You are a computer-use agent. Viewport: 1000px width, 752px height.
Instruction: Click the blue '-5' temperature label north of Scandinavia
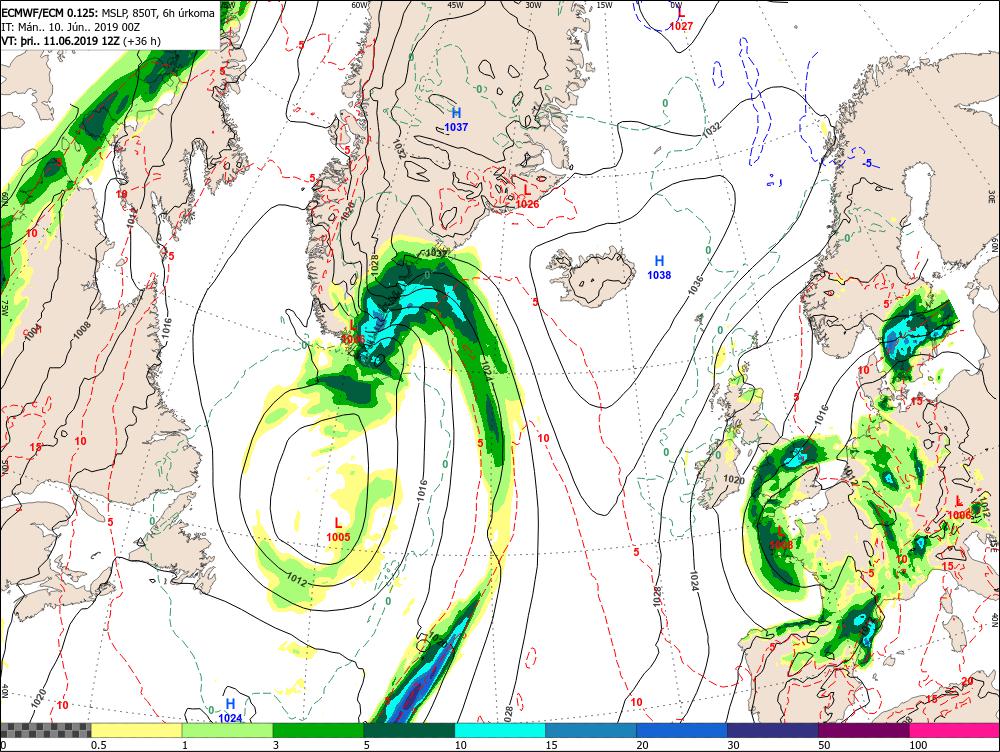coord(867,163)
